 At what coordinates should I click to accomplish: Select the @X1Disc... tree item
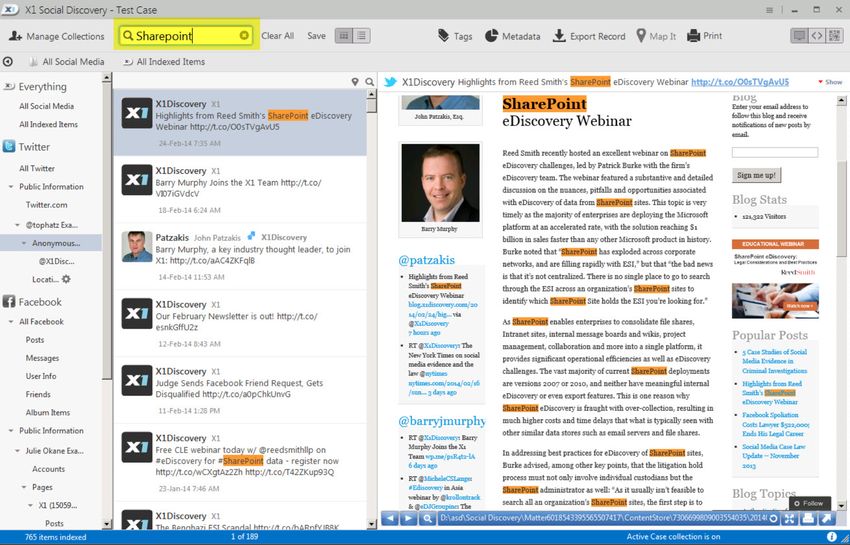pos(56,261)
